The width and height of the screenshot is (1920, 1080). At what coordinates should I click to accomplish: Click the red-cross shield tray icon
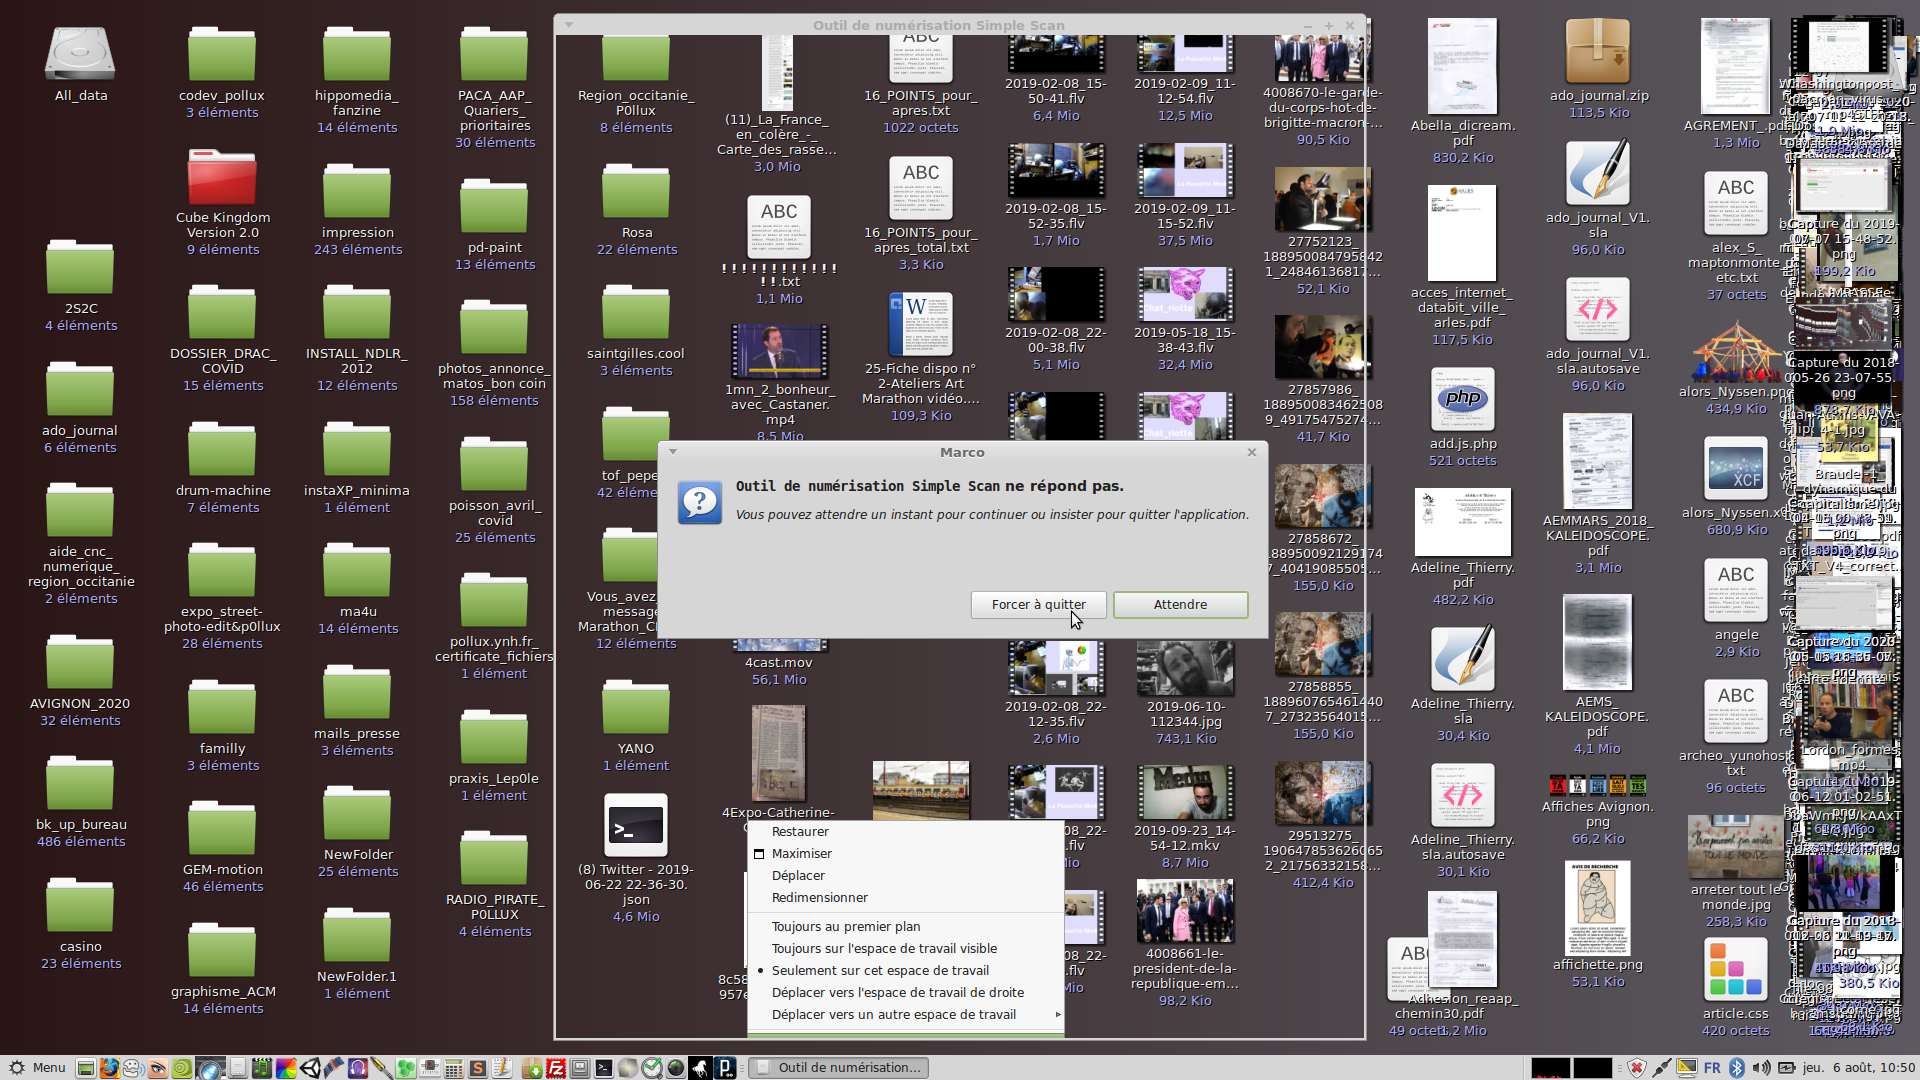point(1637,1068)
